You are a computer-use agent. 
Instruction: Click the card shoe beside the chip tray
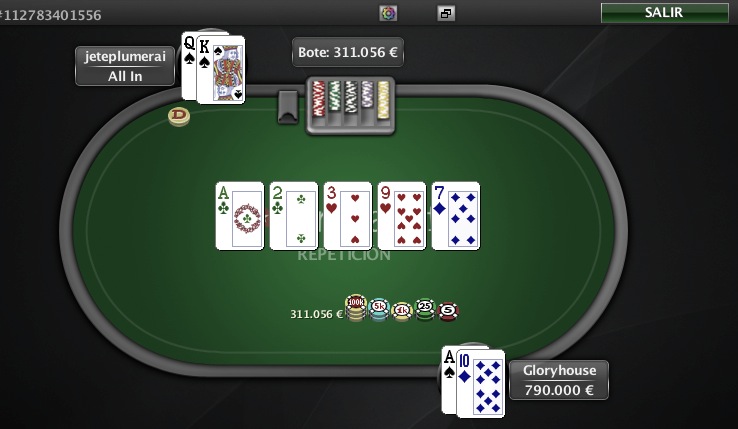point(288,107)
